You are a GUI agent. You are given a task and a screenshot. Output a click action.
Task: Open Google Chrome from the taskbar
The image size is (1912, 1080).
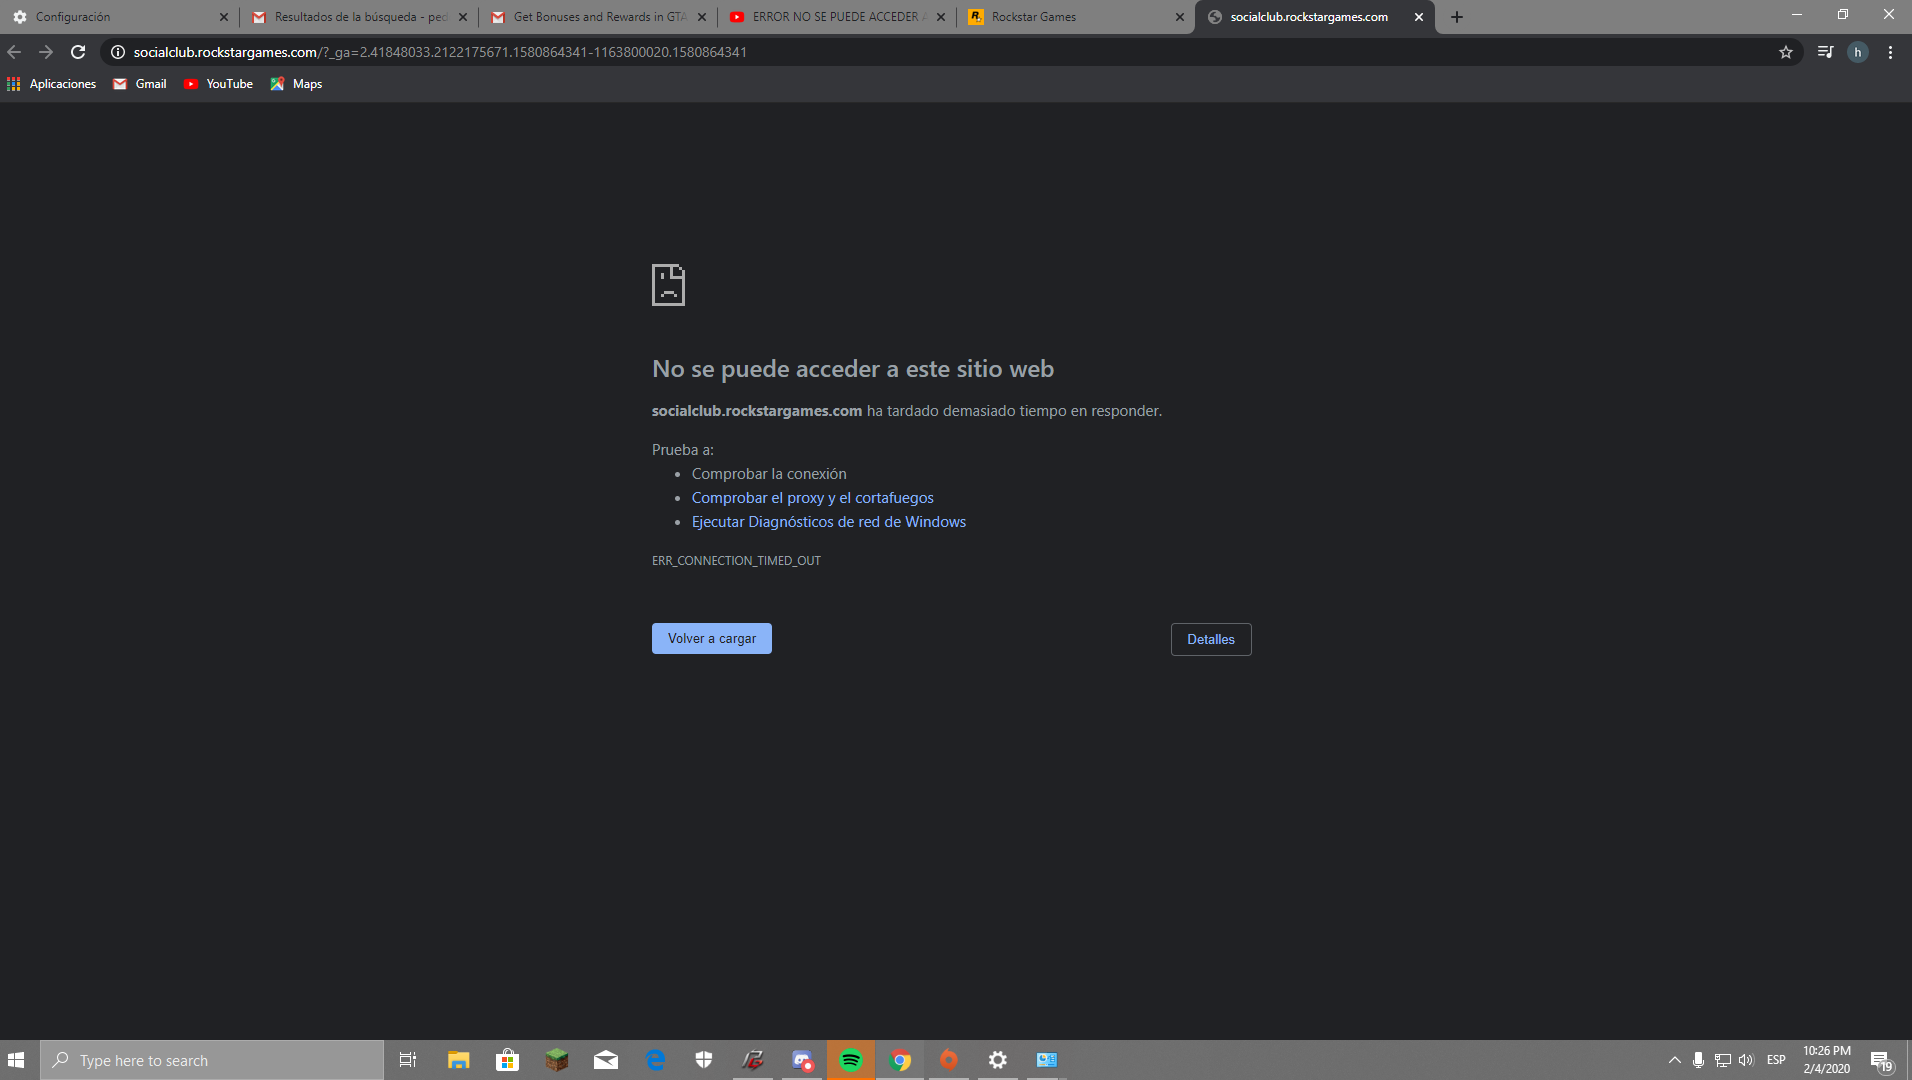point(900,1060)
